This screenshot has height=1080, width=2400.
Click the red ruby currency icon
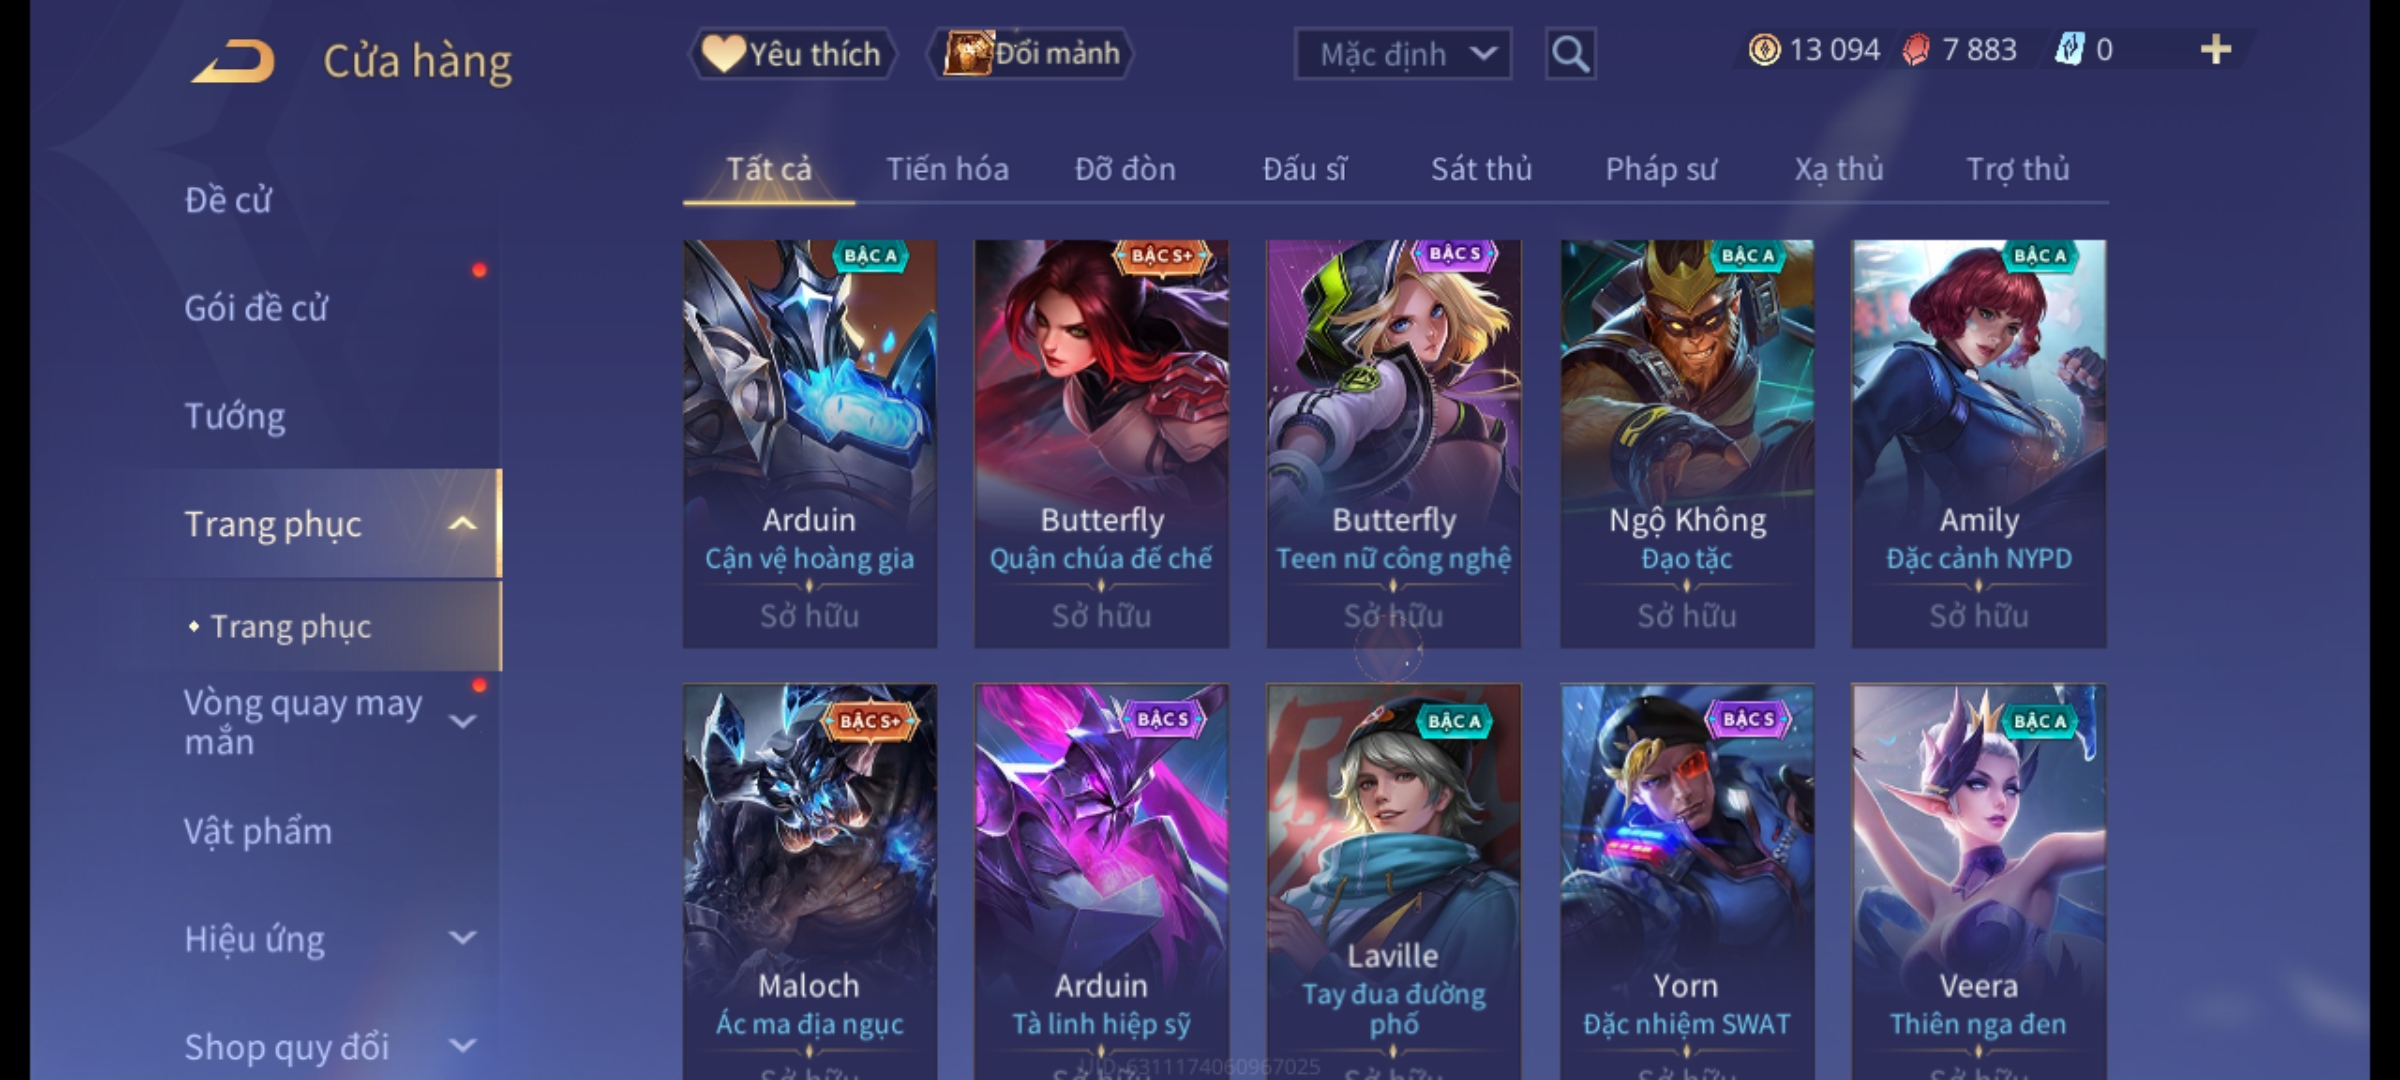1915,50
